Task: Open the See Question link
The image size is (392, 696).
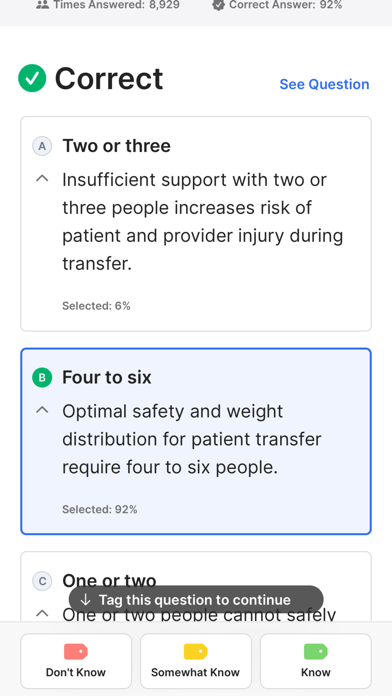Action: 324,84
